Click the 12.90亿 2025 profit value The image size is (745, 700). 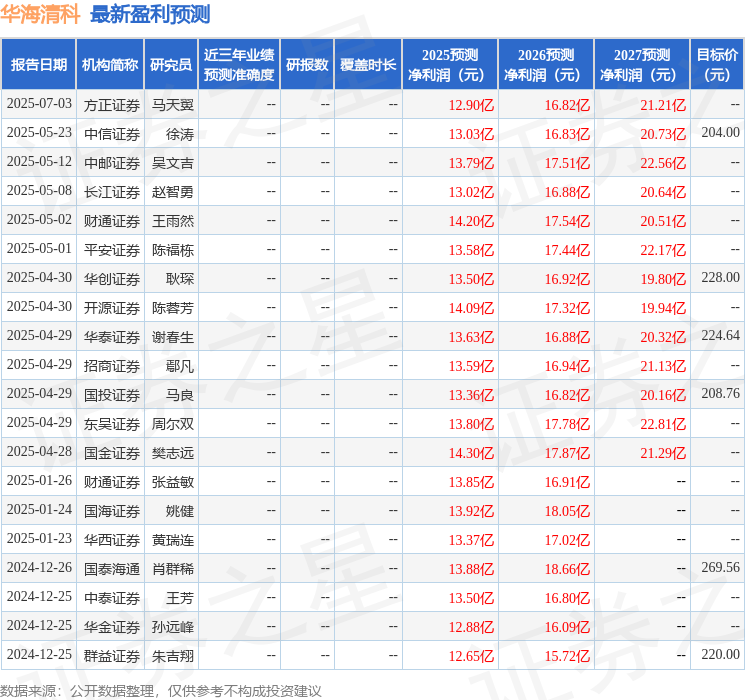(471, 105)
